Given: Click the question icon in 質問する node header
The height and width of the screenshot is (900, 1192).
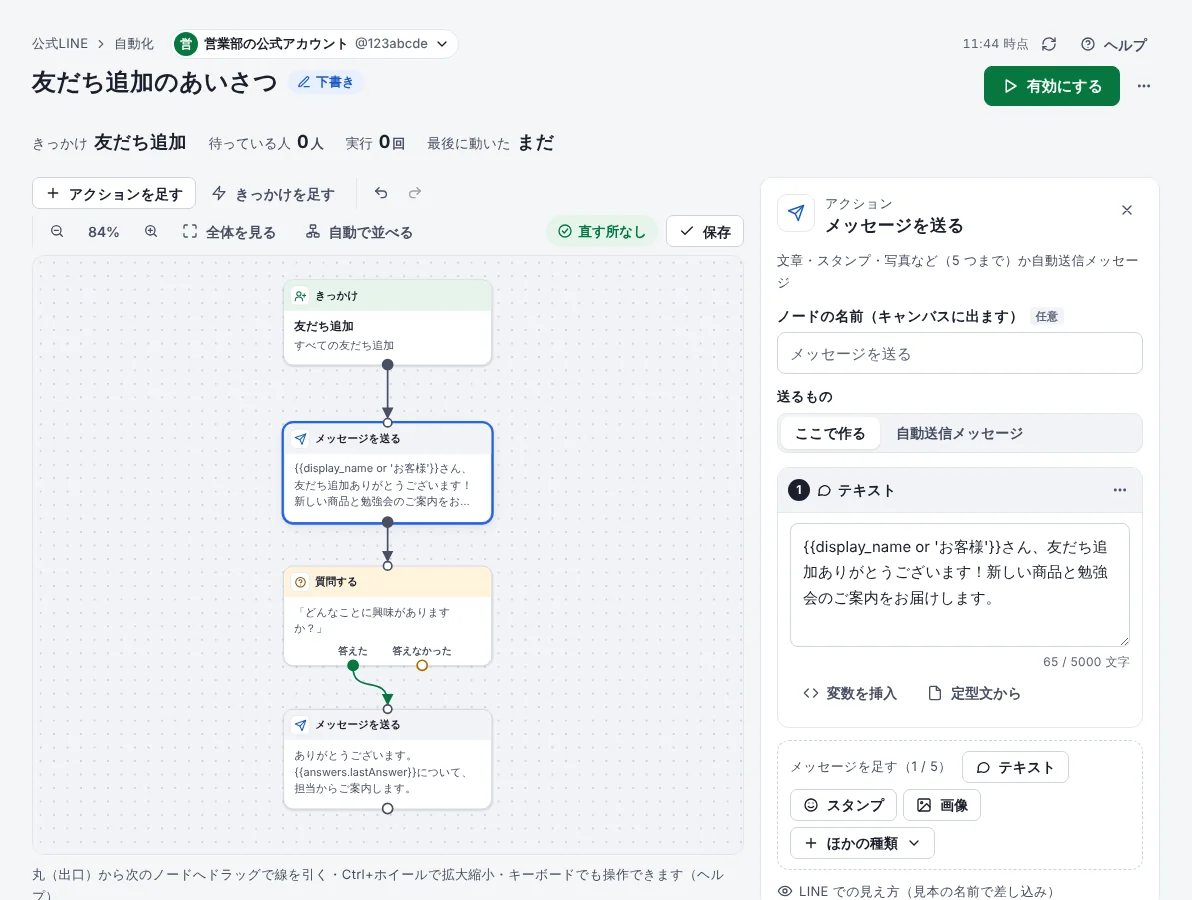Looking at the screenshot, I should coord(300,582).
